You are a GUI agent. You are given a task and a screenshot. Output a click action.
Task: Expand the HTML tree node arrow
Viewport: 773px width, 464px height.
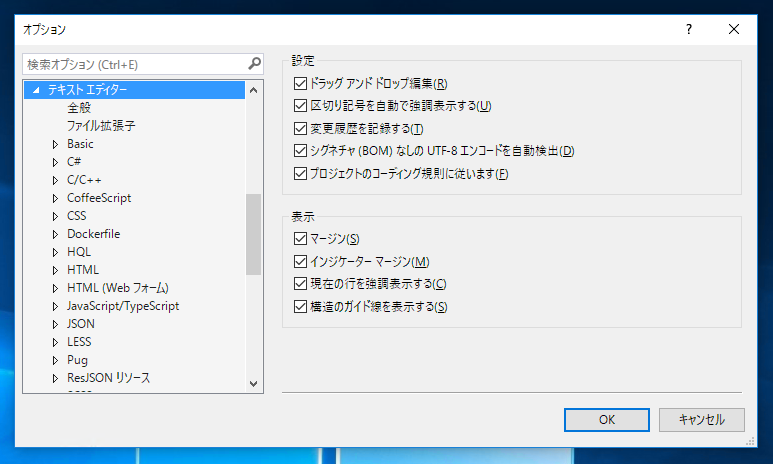pos(55,270)
